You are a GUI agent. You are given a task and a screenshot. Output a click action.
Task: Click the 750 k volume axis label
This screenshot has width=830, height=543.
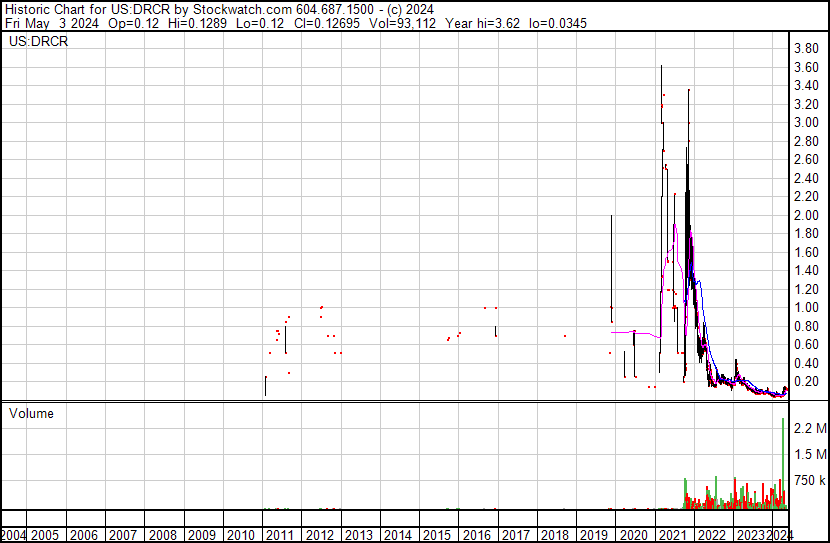tap(809, 480)
